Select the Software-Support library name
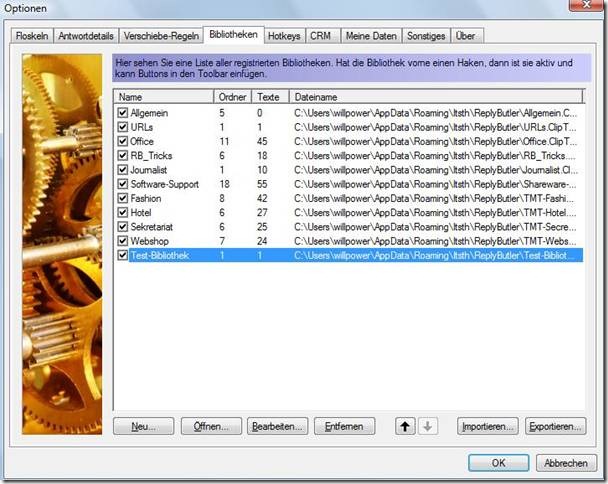 [x=165, y=184]
